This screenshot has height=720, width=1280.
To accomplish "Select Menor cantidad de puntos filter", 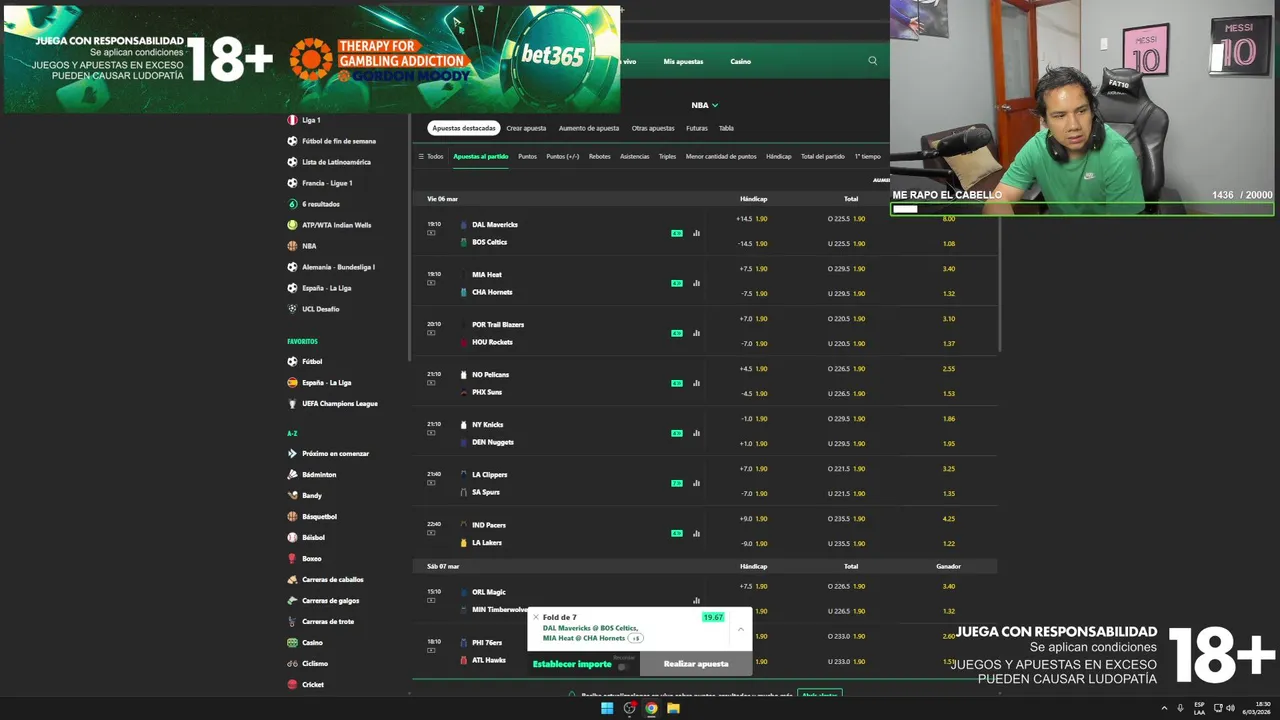I will (721, 156).
